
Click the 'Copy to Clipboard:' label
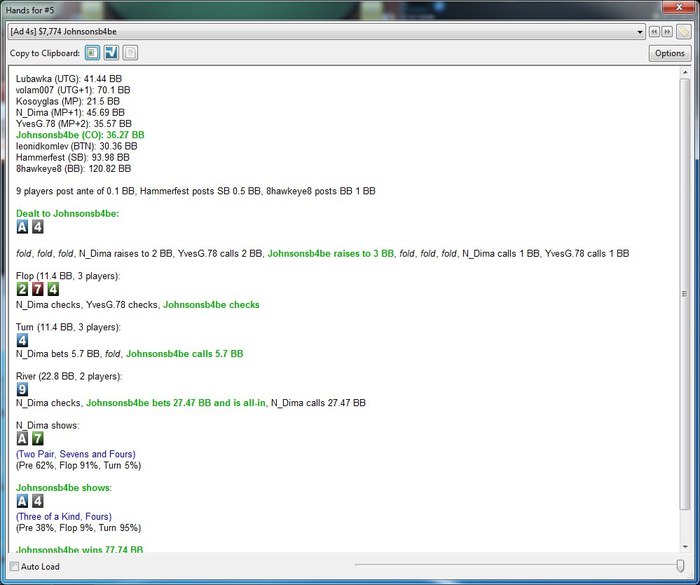[x=45, y=53]
